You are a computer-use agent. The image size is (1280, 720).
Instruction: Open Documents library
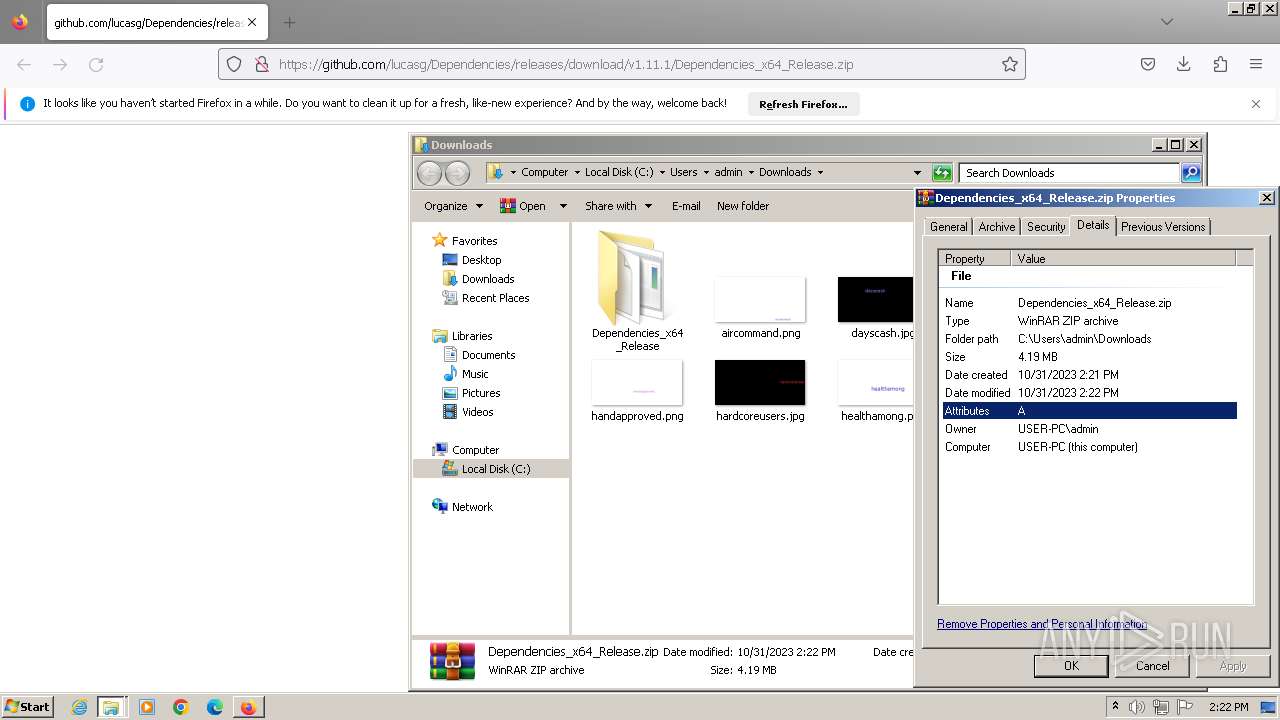point(488,355)
